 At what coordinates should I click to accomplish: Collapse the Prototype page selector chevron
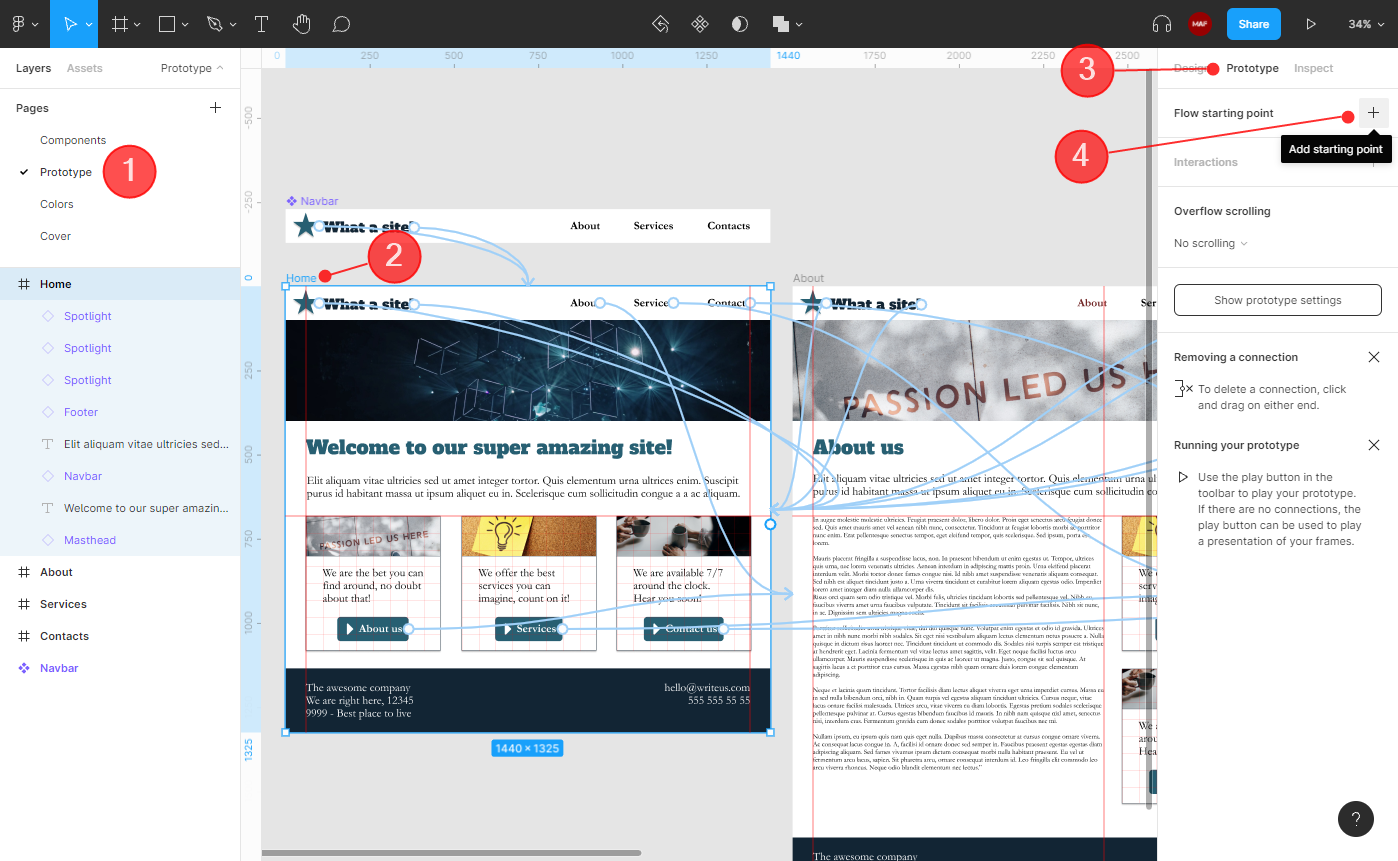220,68
